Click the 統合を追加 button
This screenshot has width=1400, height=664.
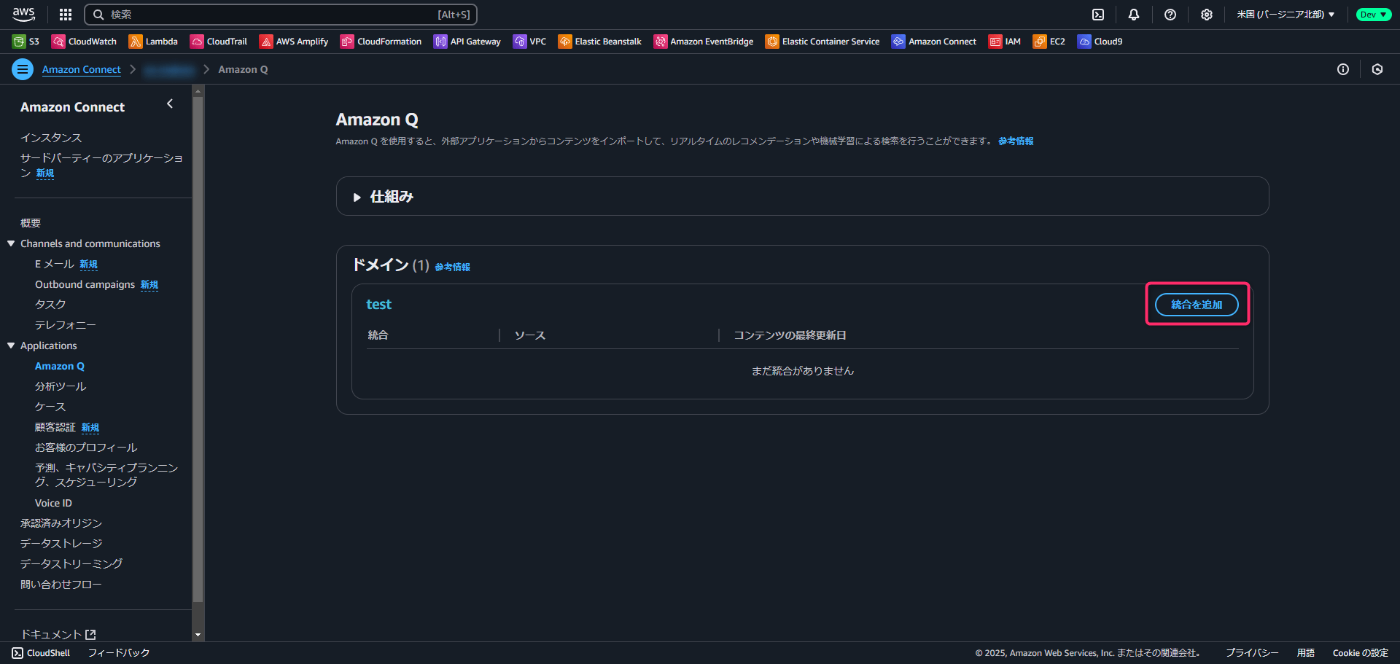coord(1196,304)
